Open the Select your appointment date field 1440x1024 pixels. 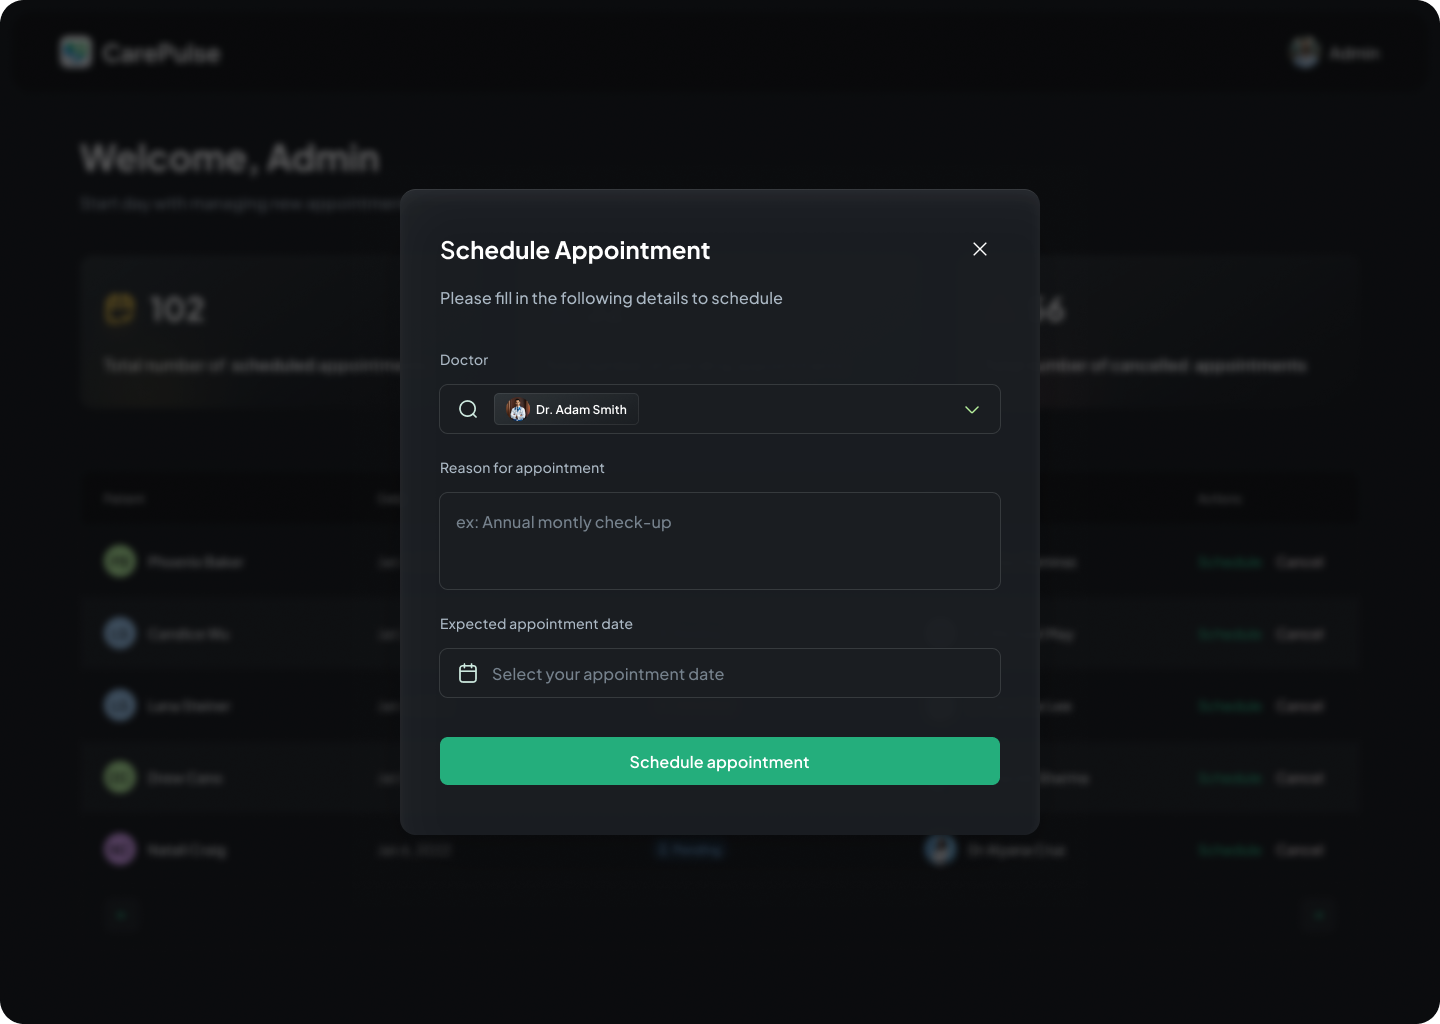tap(720, 673)
